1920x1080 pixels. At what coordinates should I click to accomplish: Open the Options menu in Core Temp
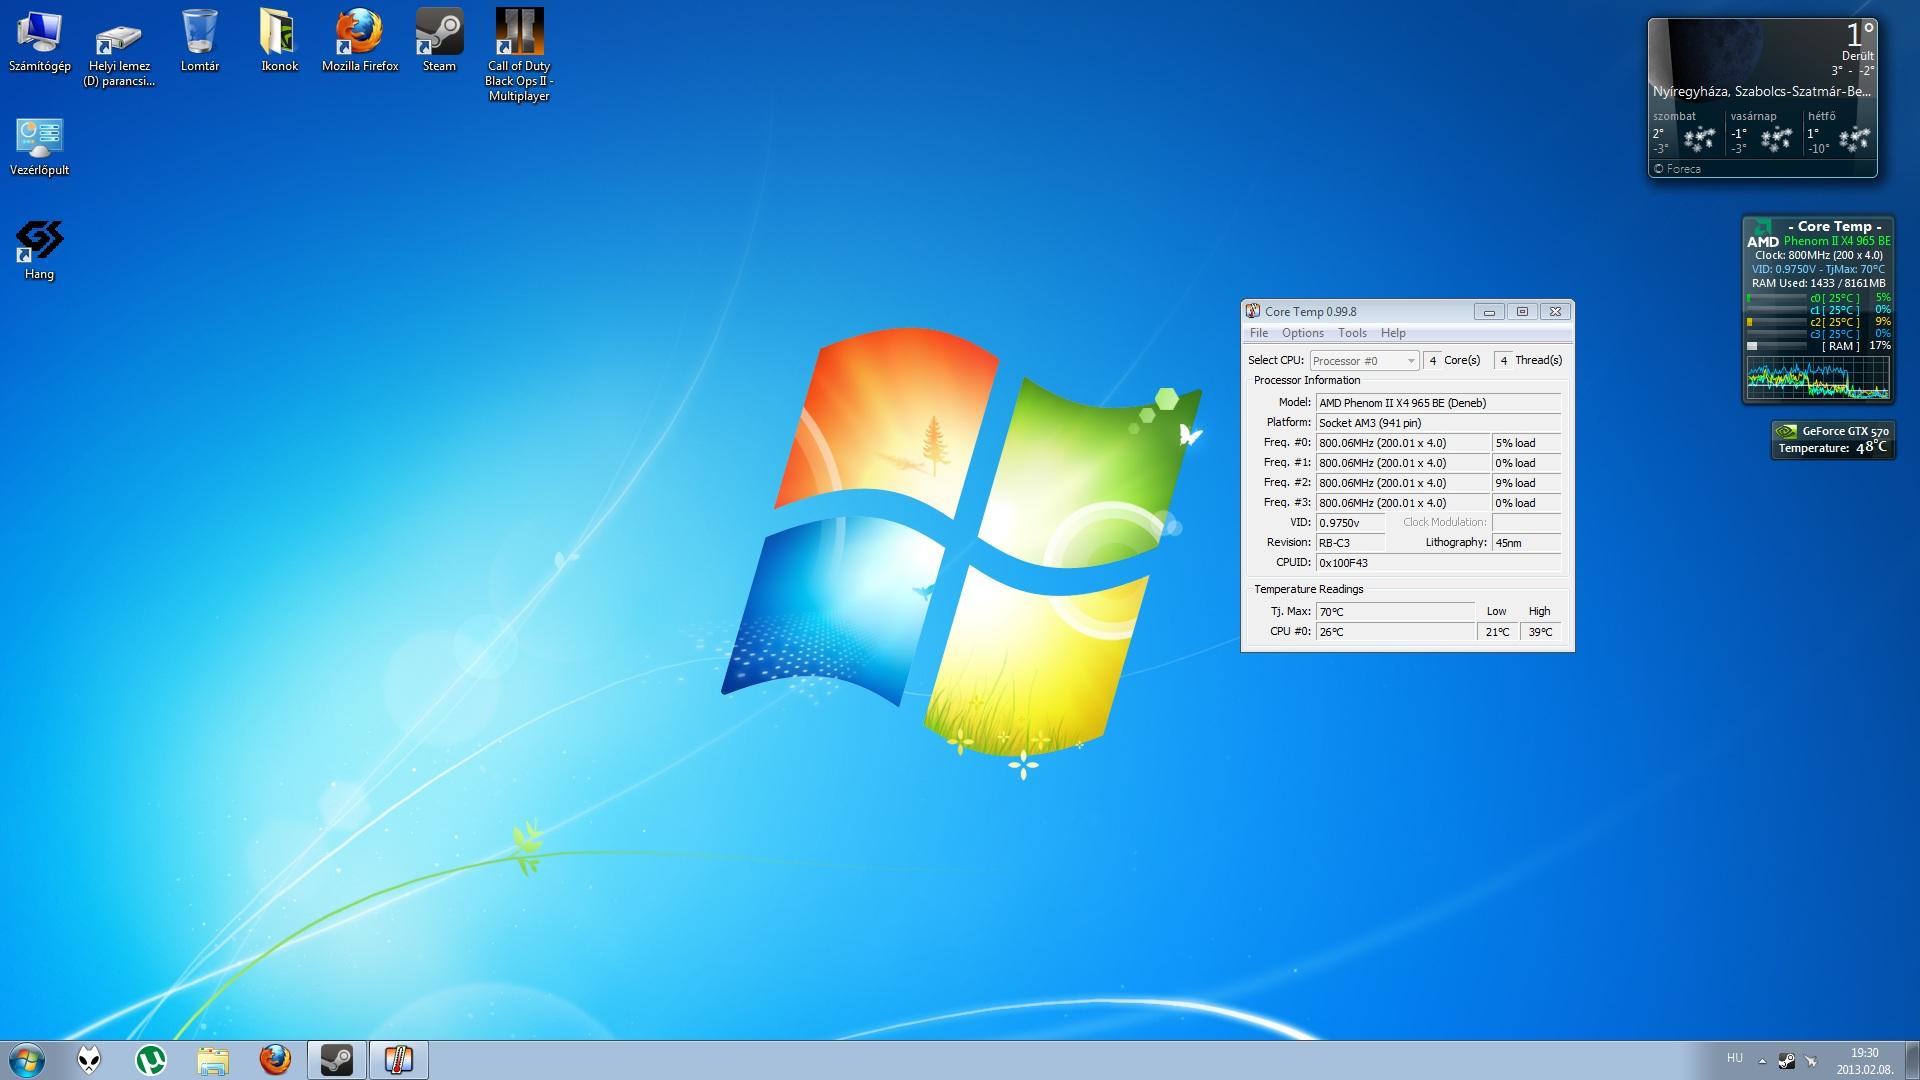1302,333
